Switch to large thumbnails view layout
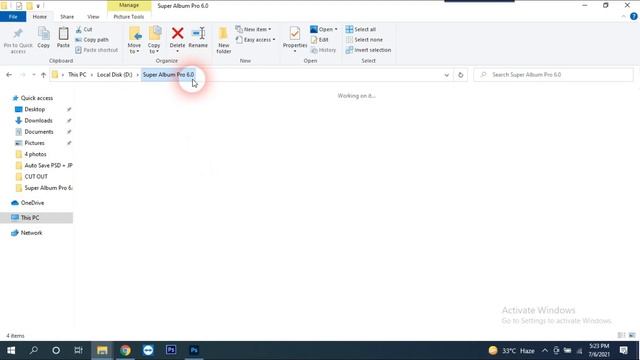Image resolution: width=640 pixels, height=360 pixels. pos(632,336)
